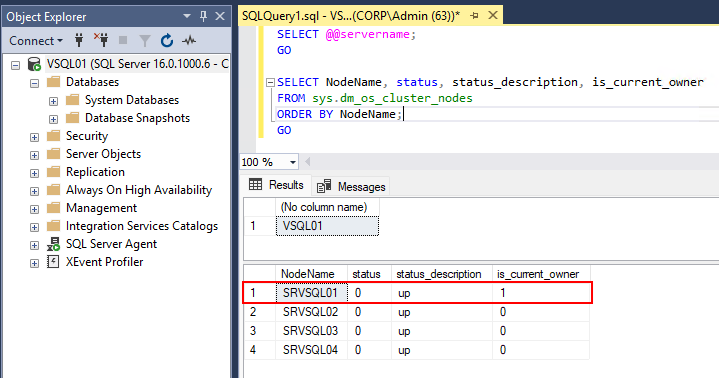Screen dimensions: 719x378
Task: Click the Security folder icon
Action: point(53,136)
